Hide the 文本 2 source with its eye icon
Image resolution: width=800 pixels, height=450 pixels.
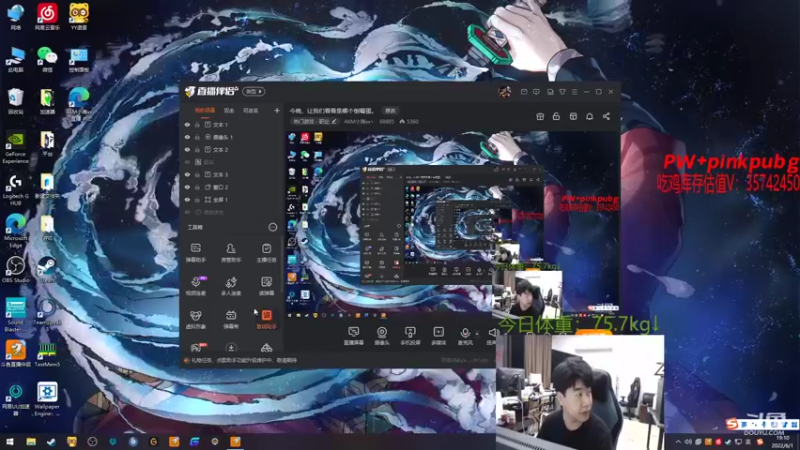[187, 149]
